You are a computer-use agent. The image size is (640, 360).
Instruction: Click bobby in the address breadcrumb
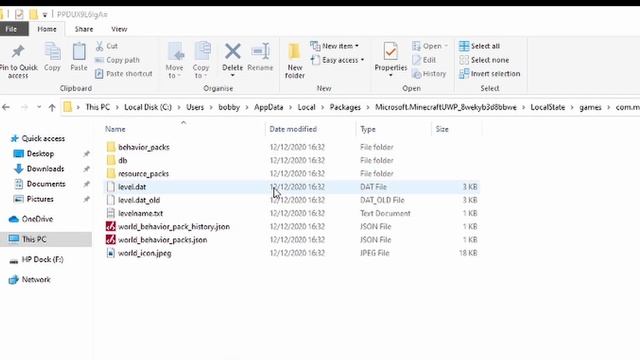(229, 107)
